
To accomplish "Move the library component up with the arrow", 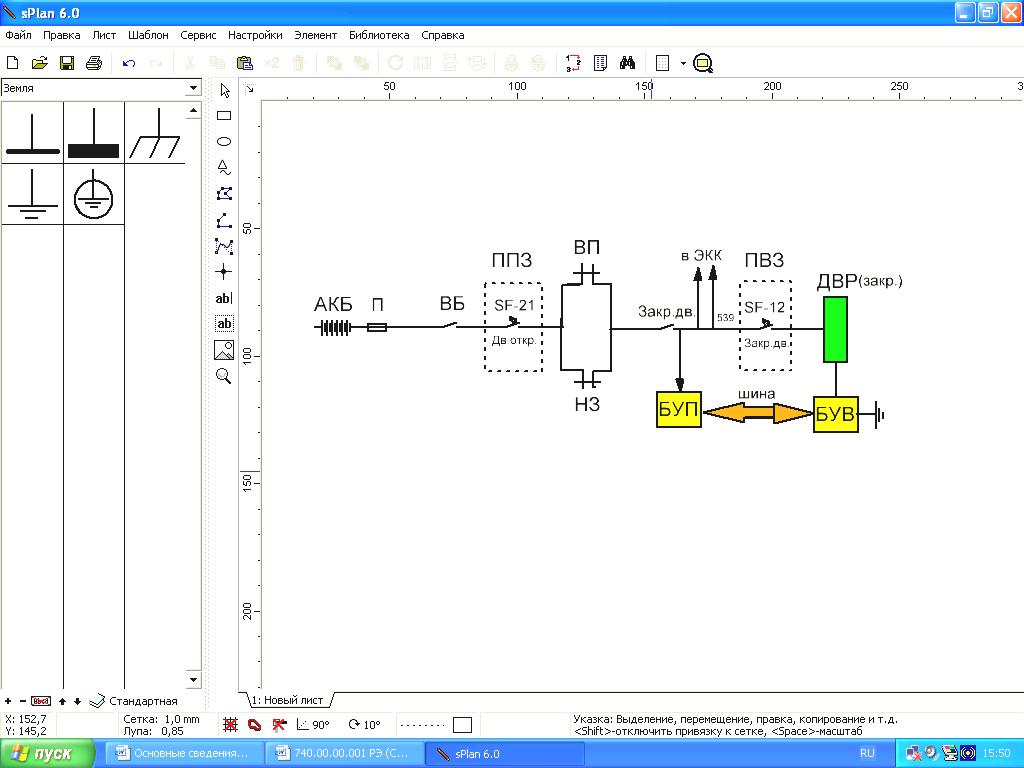I will [x=62, y=701].
